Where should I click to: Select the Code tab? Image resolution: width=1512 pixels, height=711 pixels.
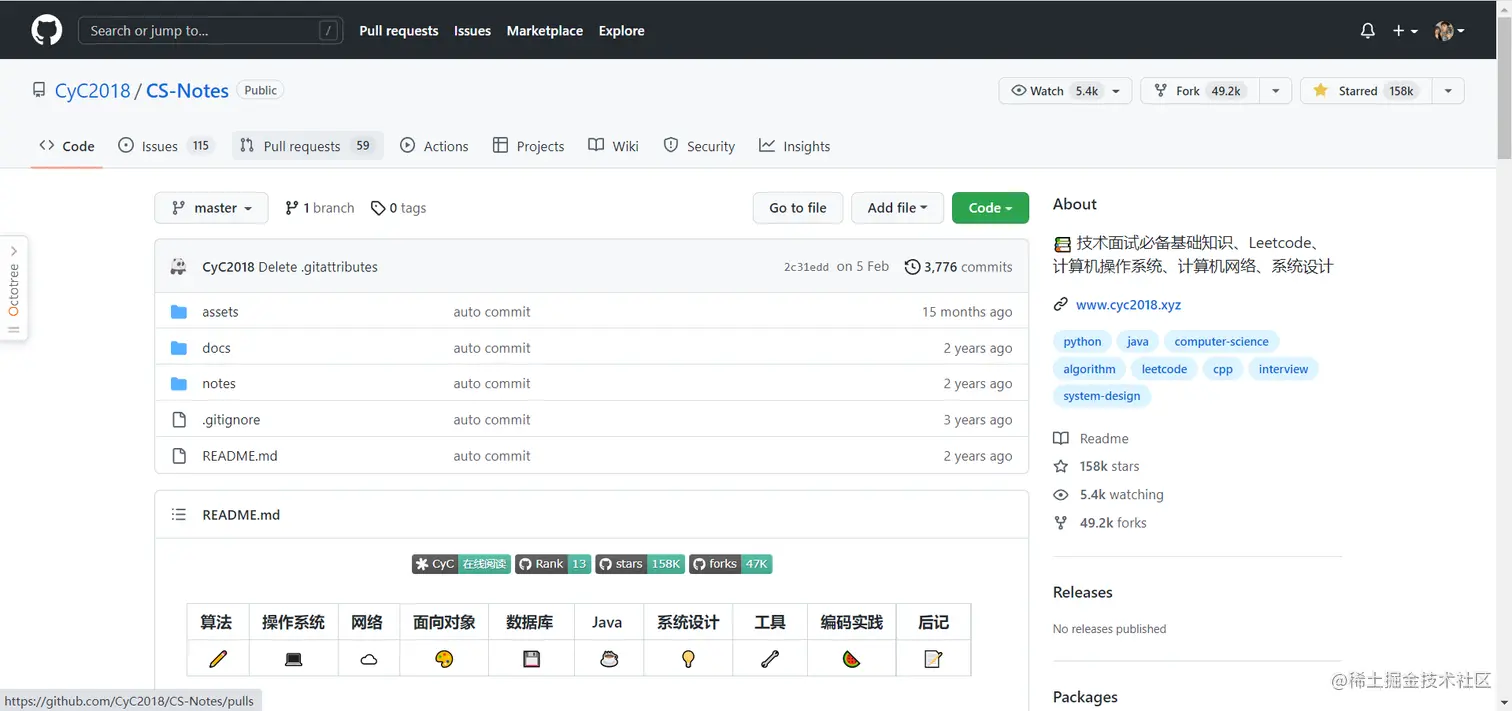67,146
